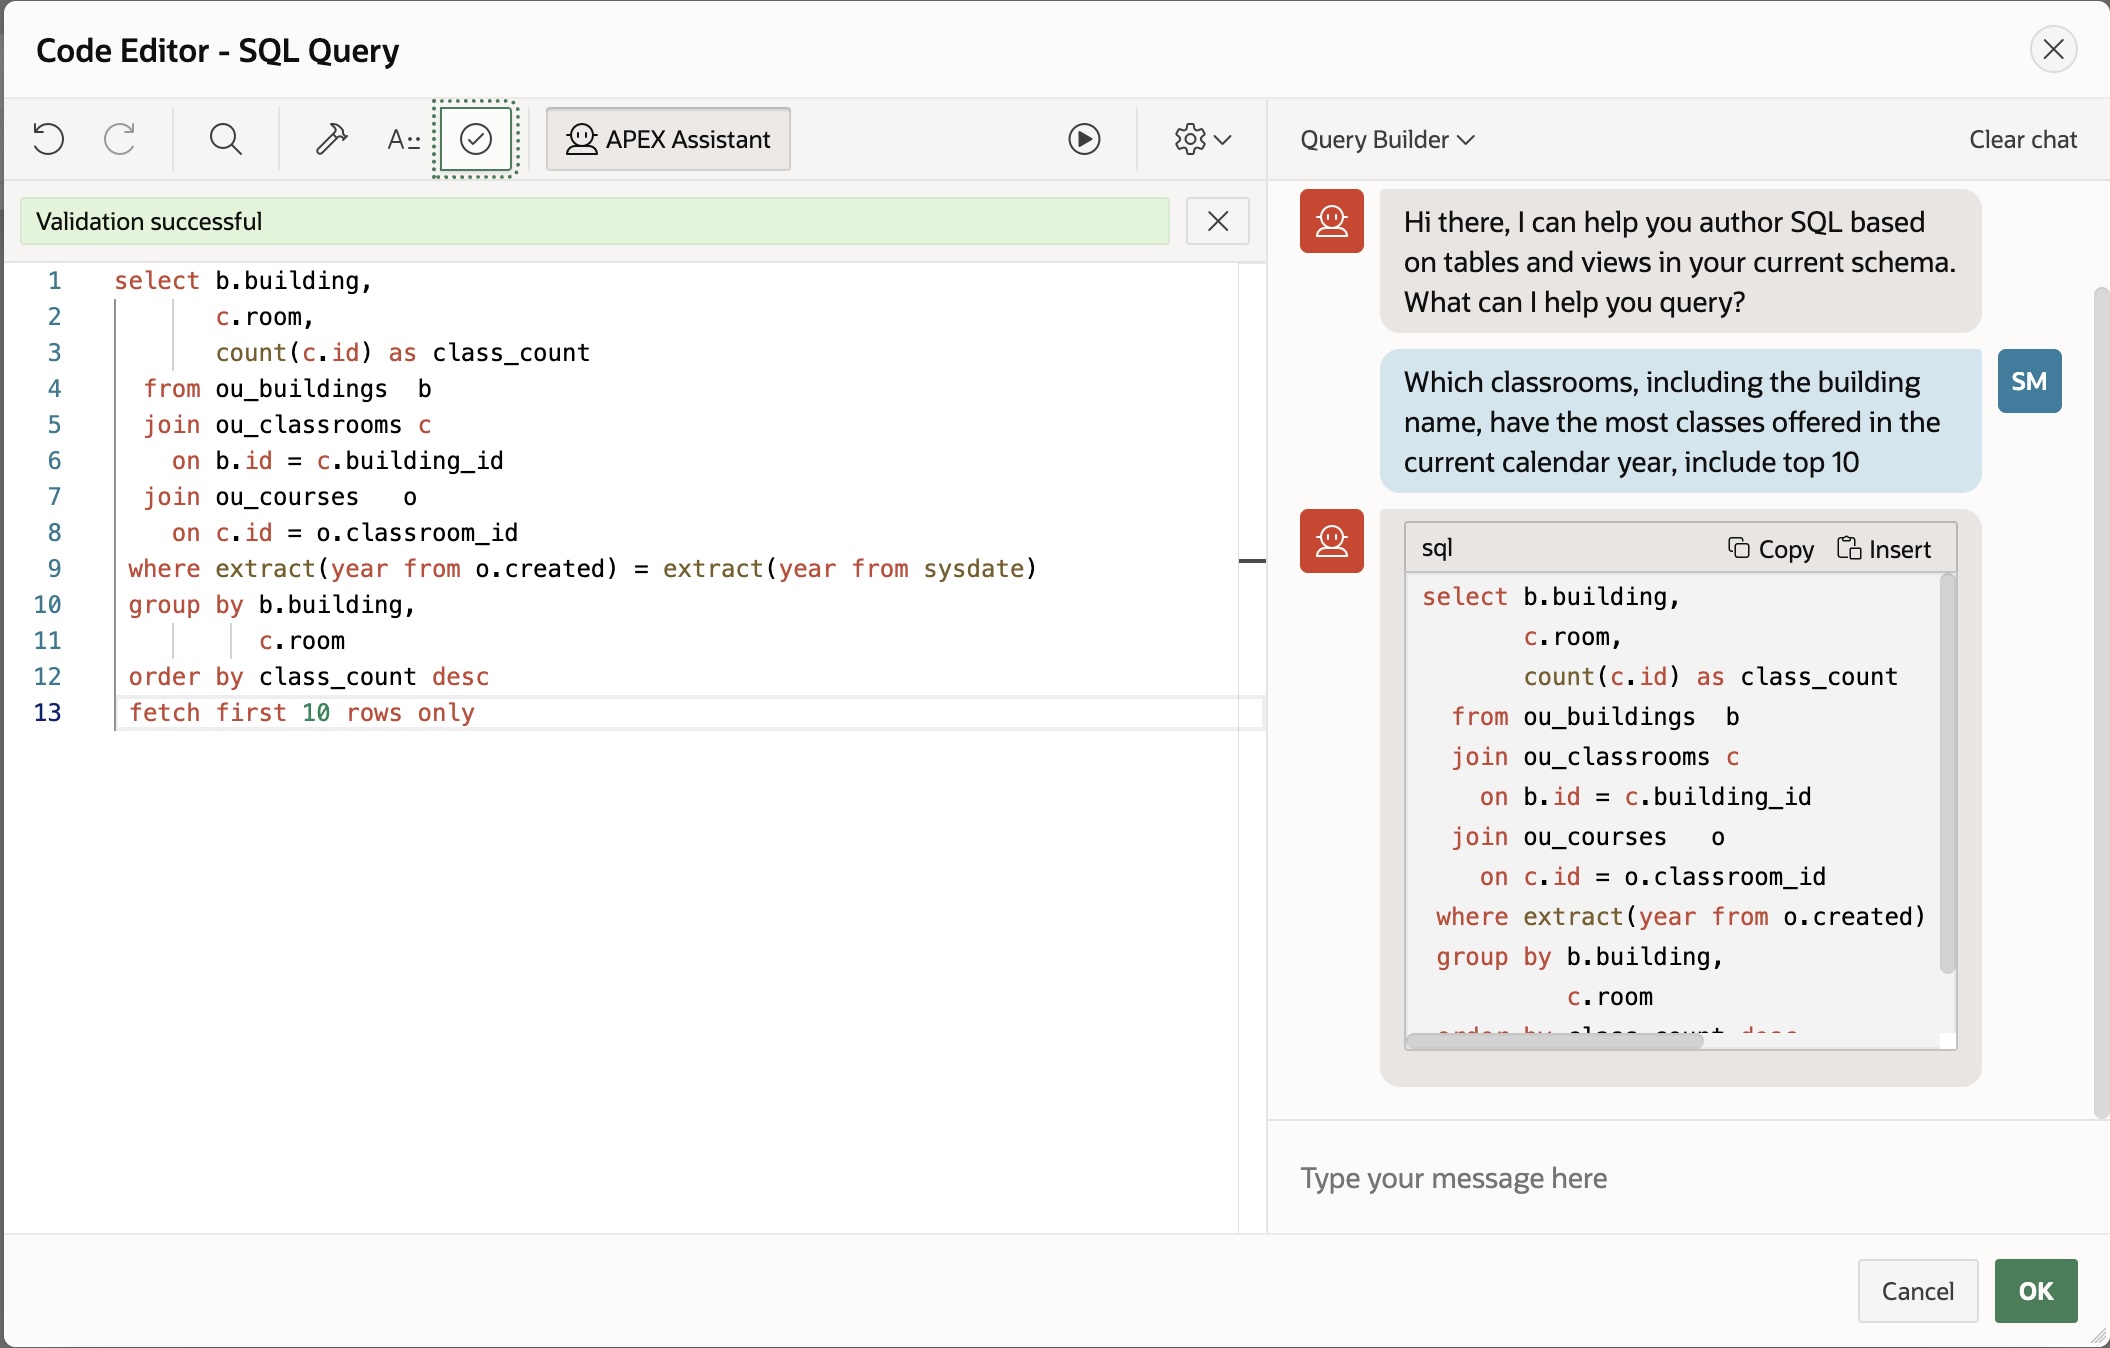Redo the reverted change
Viewport: 2110px width, 1348px height.
pyautogui.click(x=120, y=139)
